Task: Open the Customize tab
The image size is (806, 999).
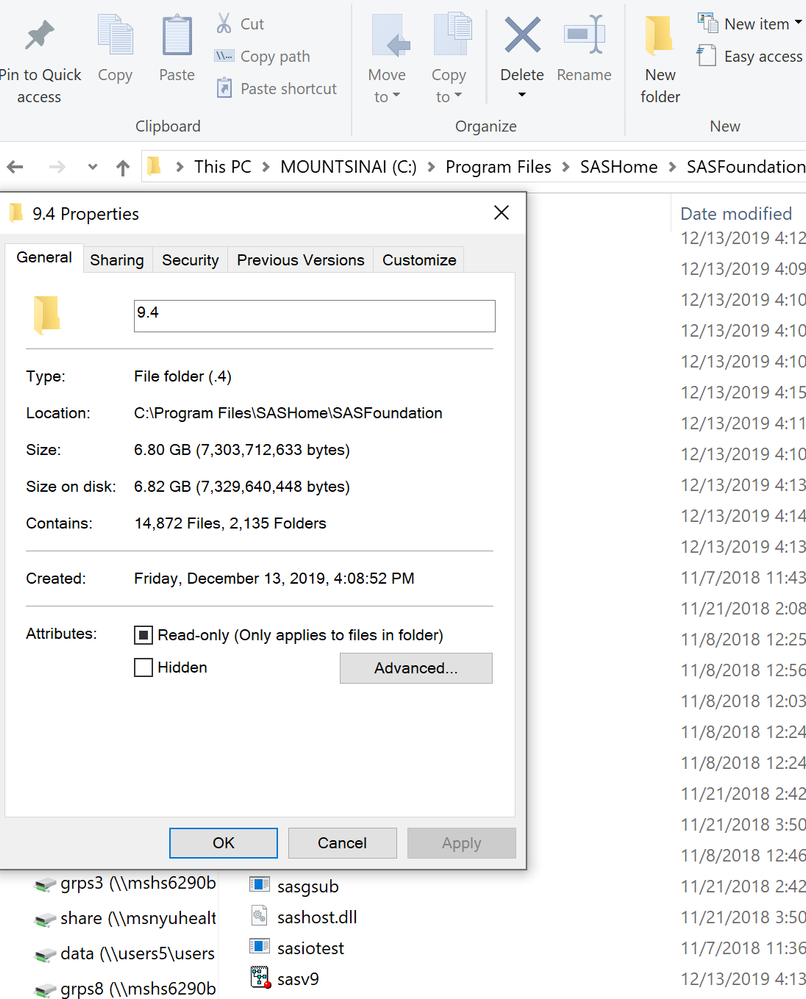Action: pos(419,260)
